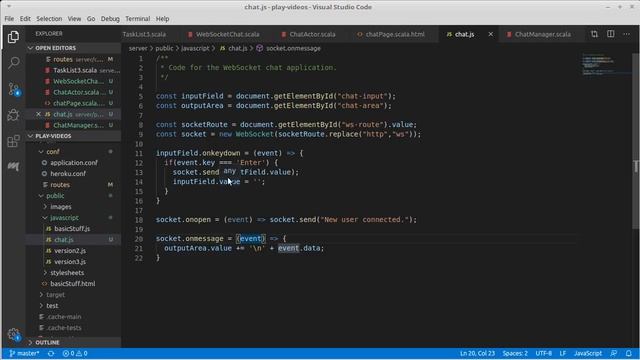Screen dimensions: 640x360
Task: Switch to the WebSocketChat.scala tab
Action: [x=227, y=34]
